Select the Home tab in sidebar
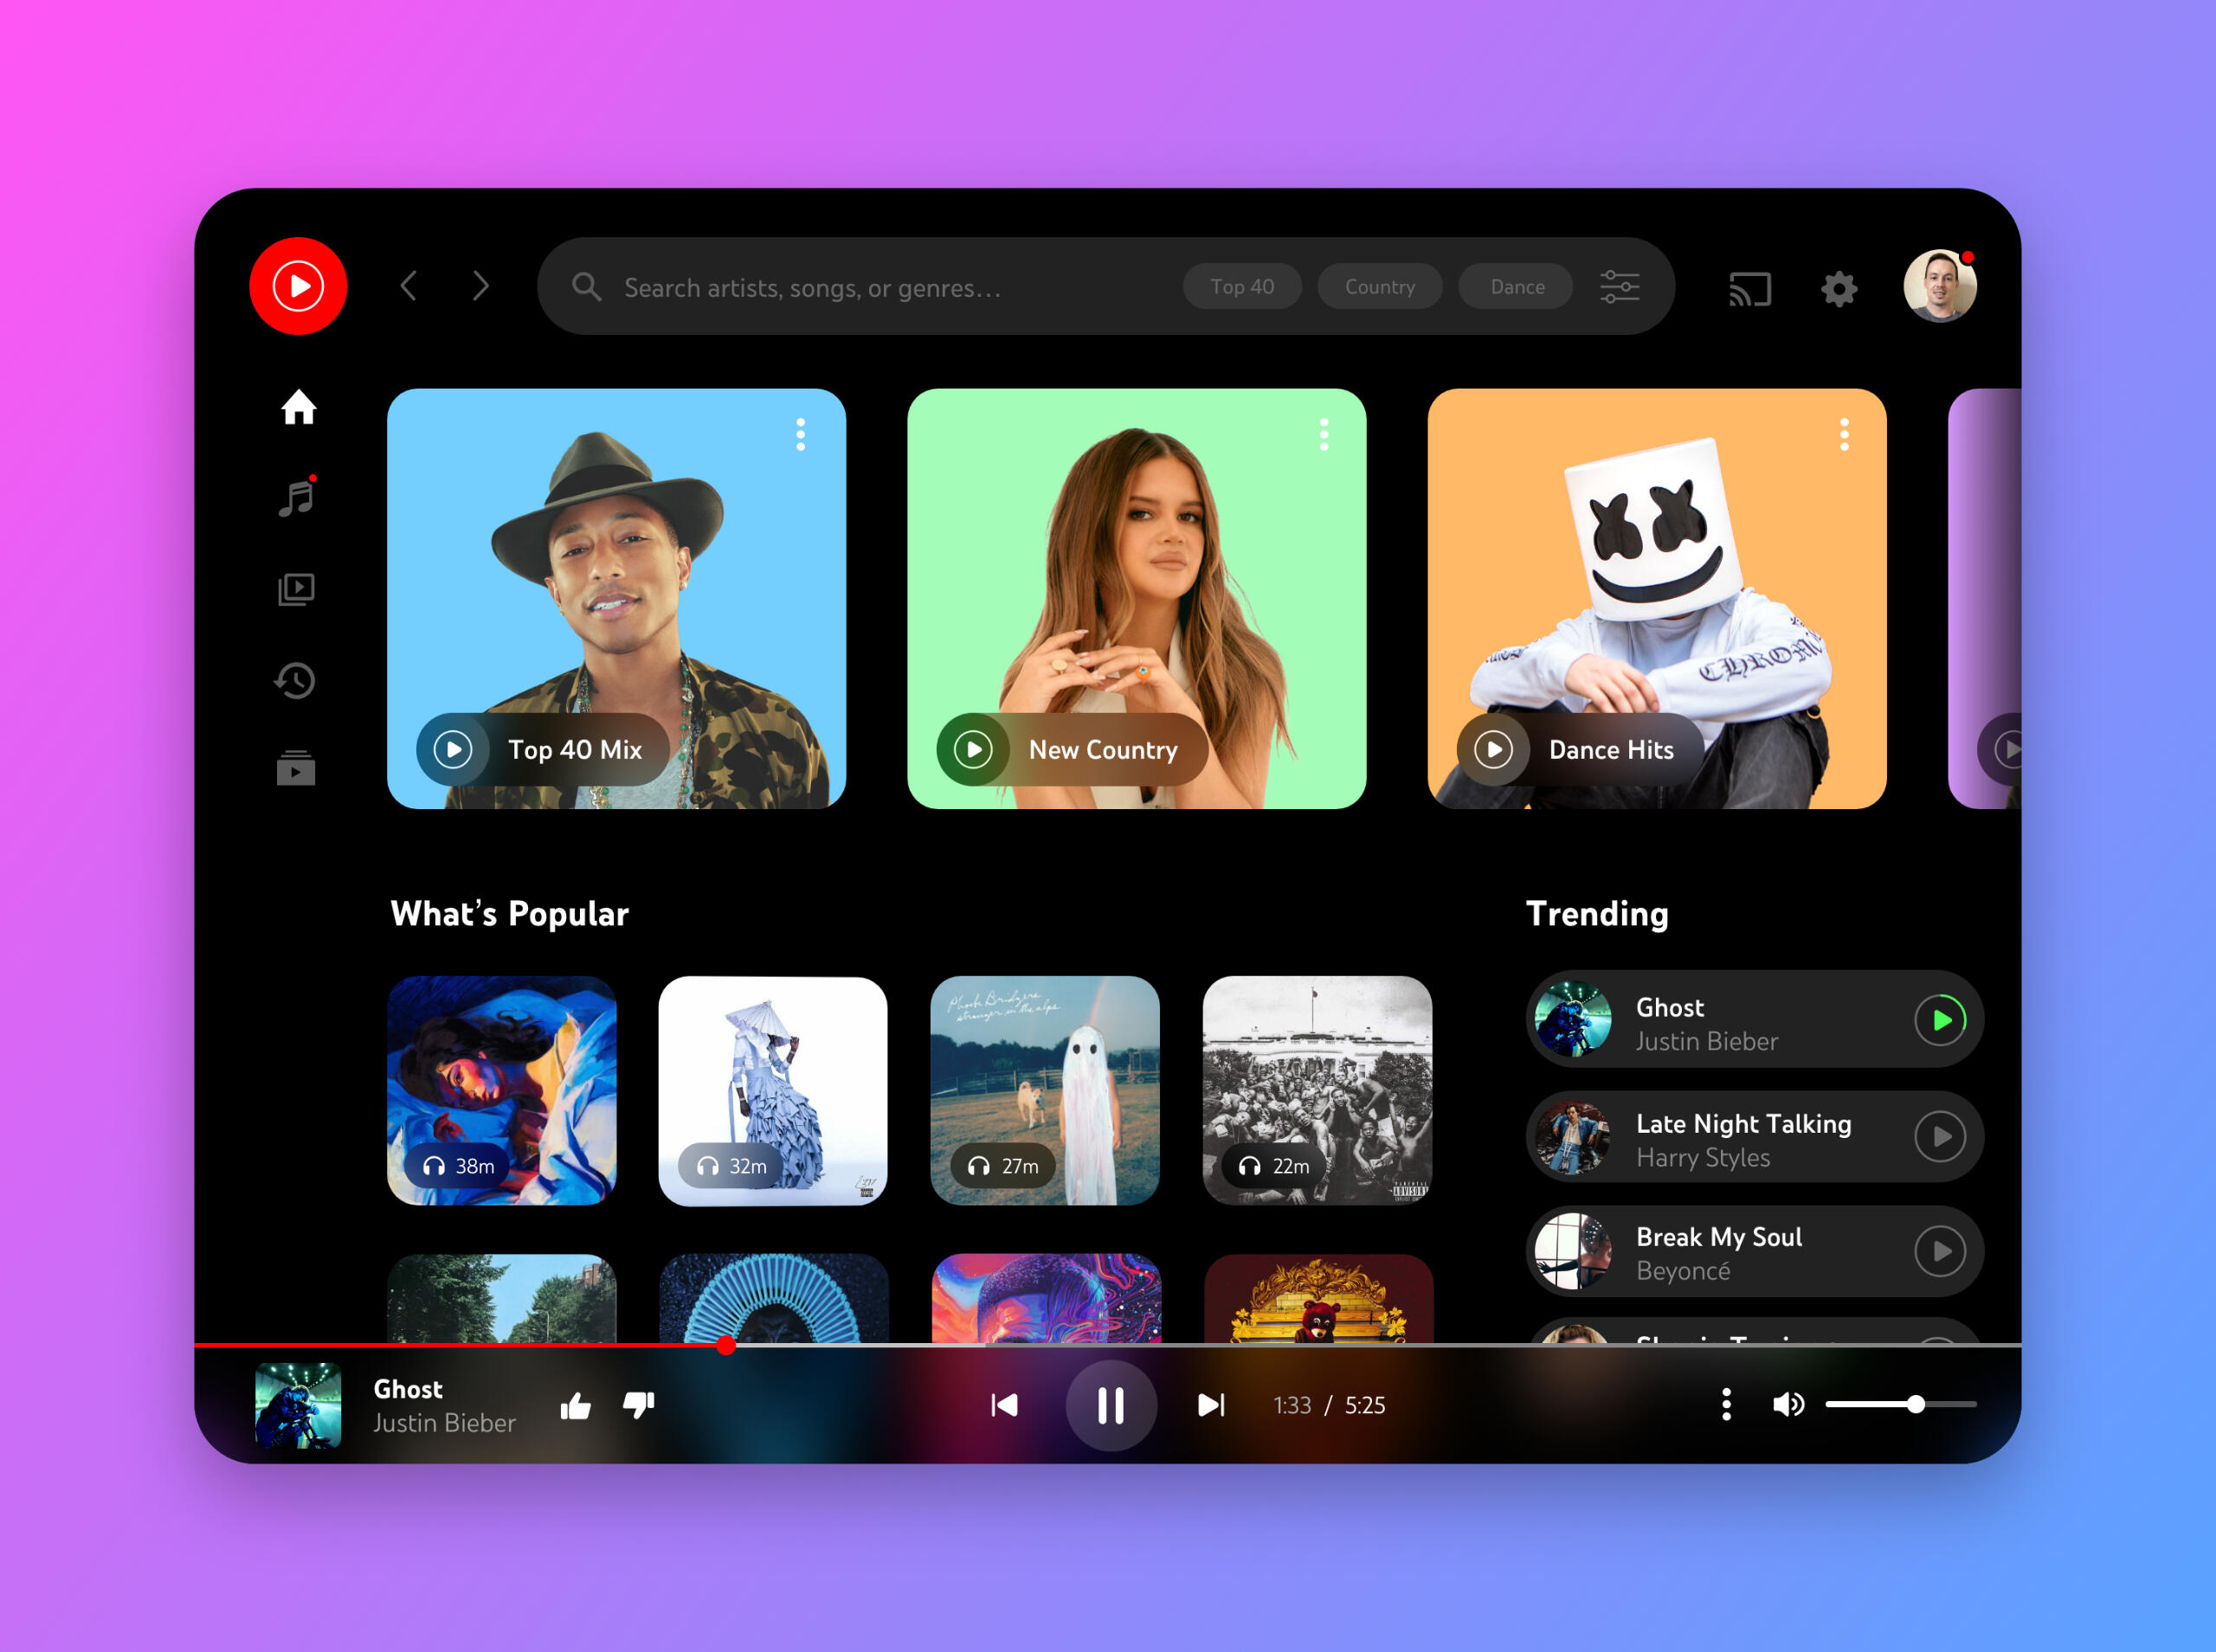The image size is (2216, 1652). coord(298,408)
